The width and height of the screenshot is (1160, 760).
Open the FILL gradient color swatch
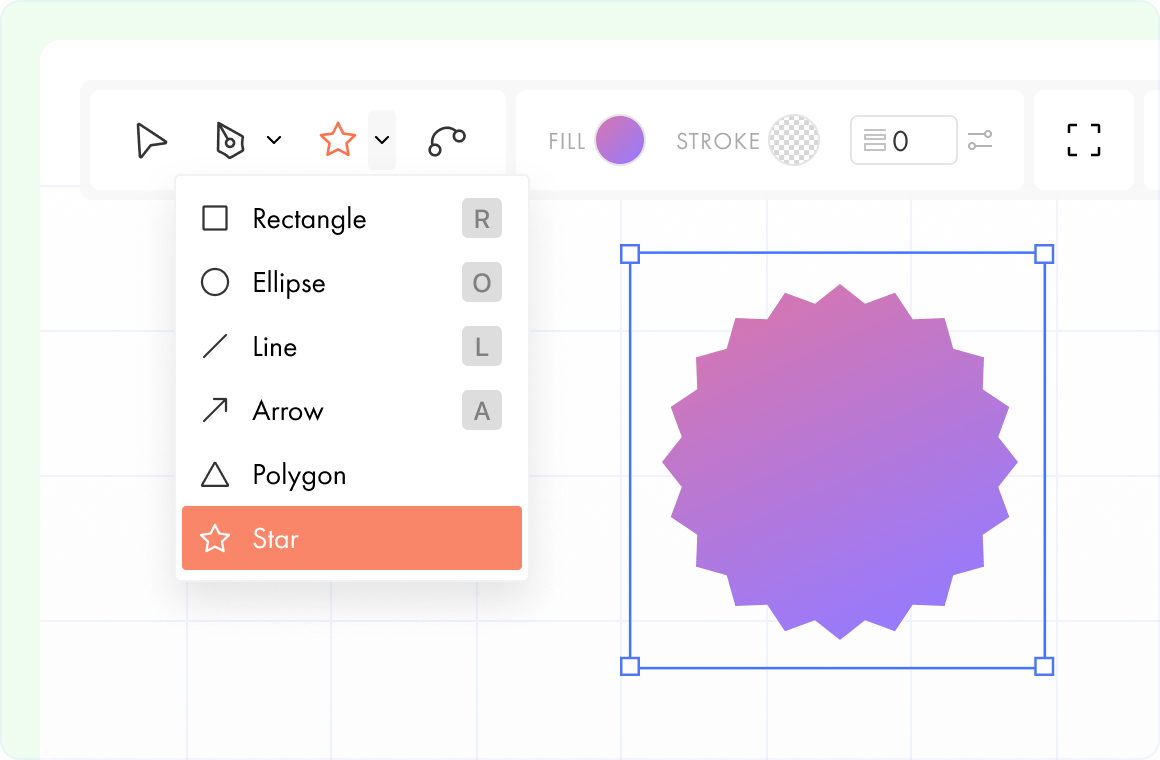coord(618,140)
